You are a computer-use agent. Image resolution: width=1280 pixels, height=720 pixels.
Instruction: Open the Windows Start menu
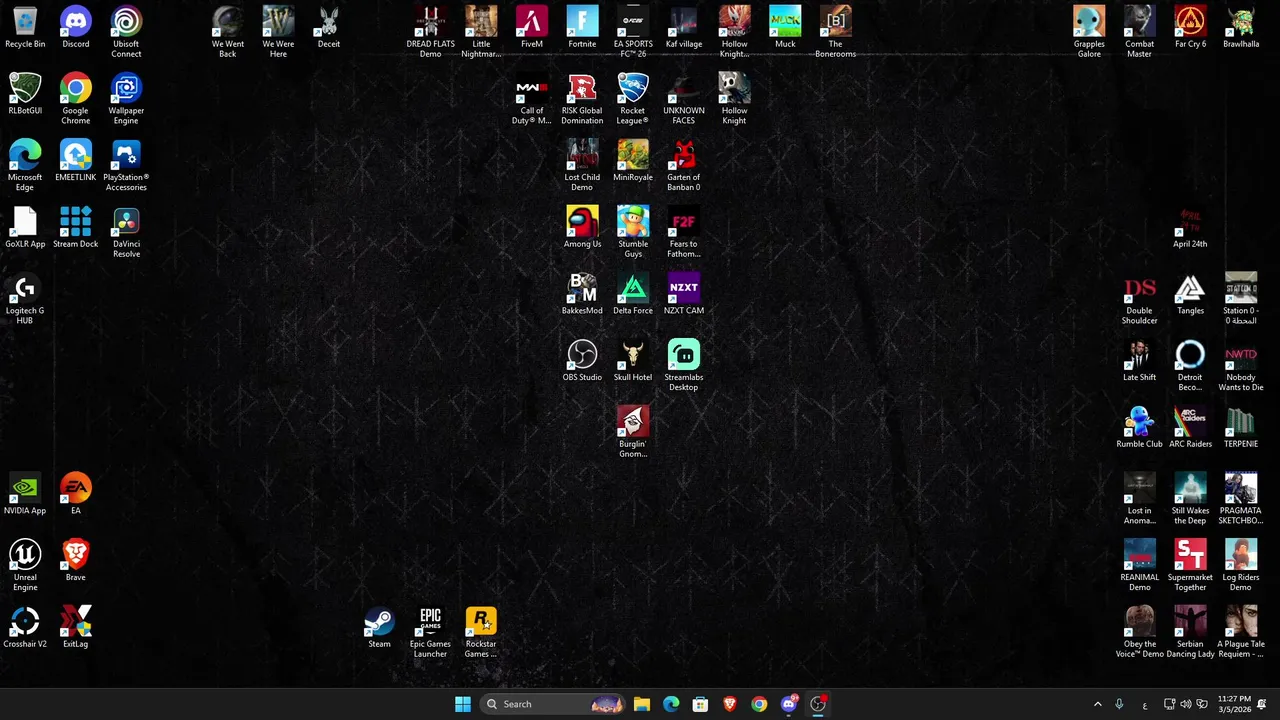(x=463, y=704)
